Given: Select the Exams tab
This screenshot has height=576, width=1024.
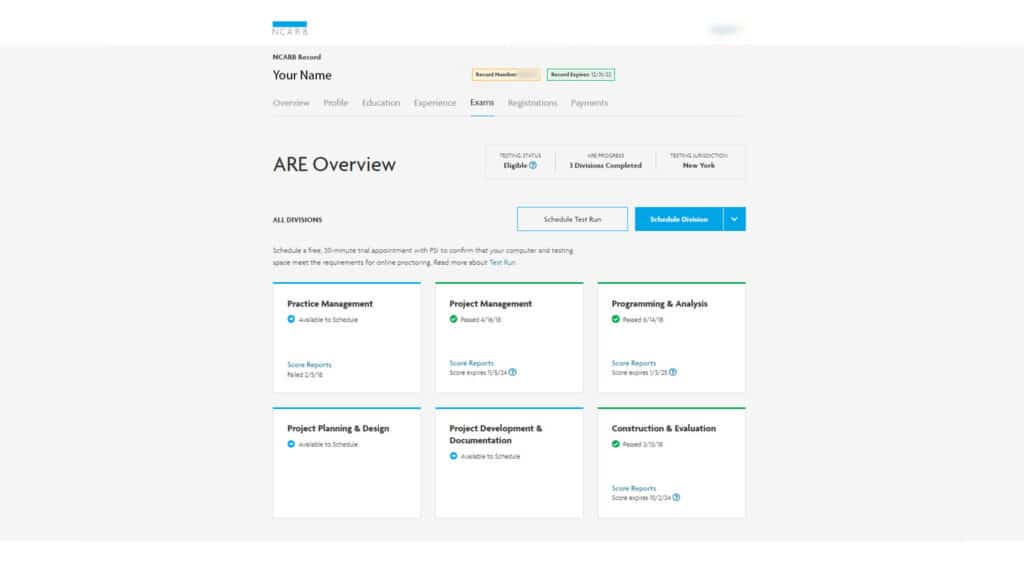Looking at the screenshot, I should click(x=482, y=103).
